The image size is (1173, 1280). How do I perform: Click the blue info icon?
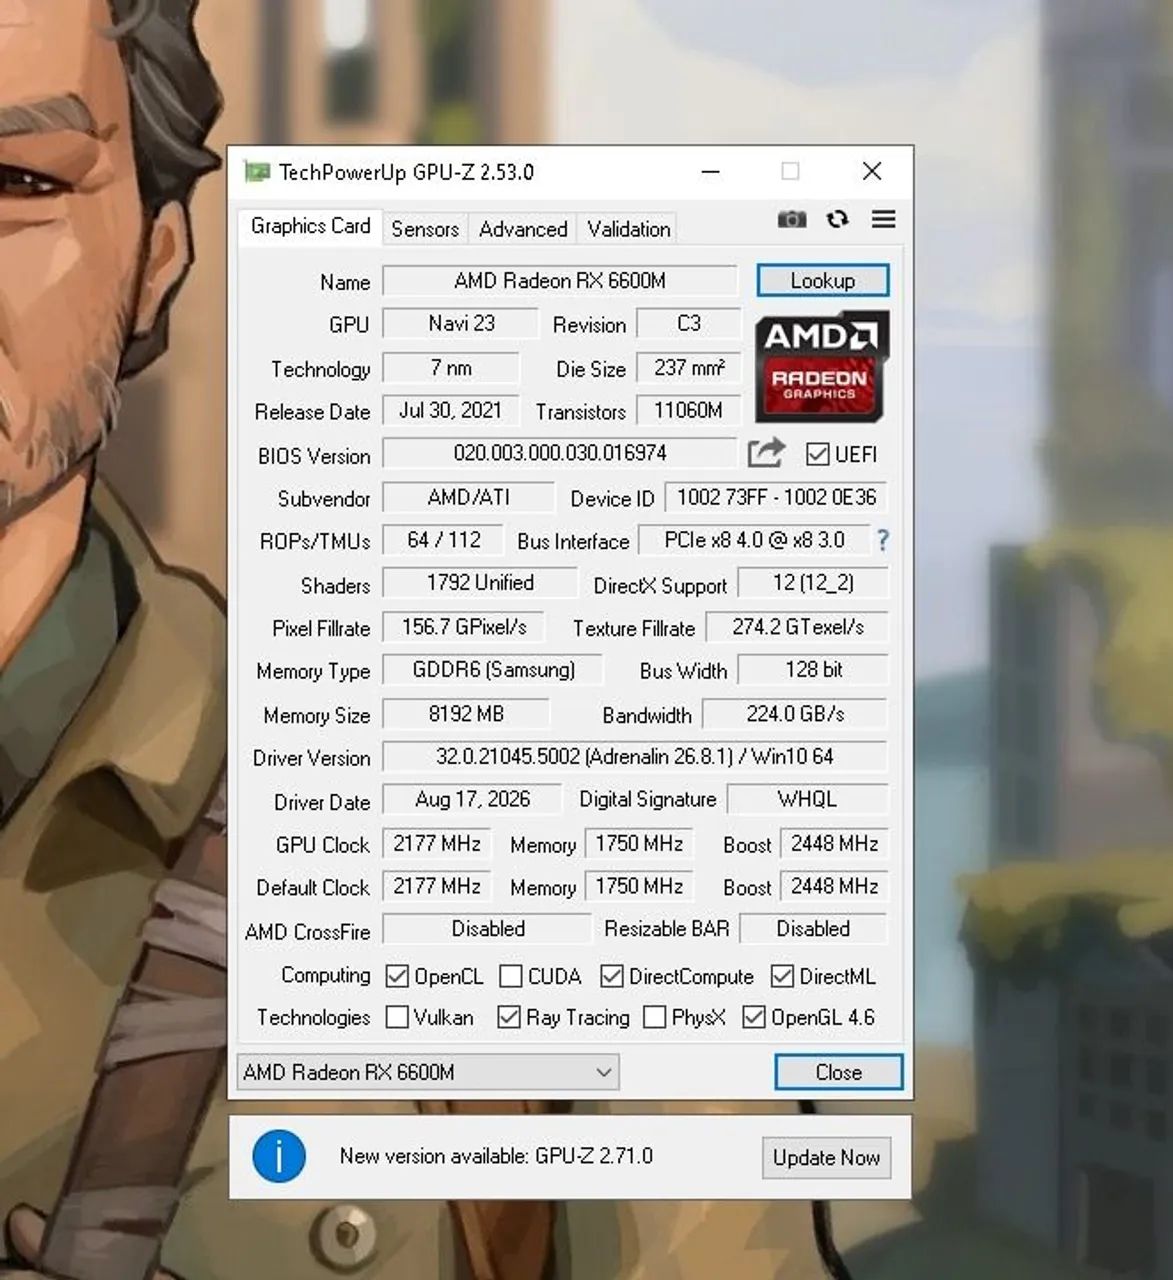click(x=279, y=1156)
